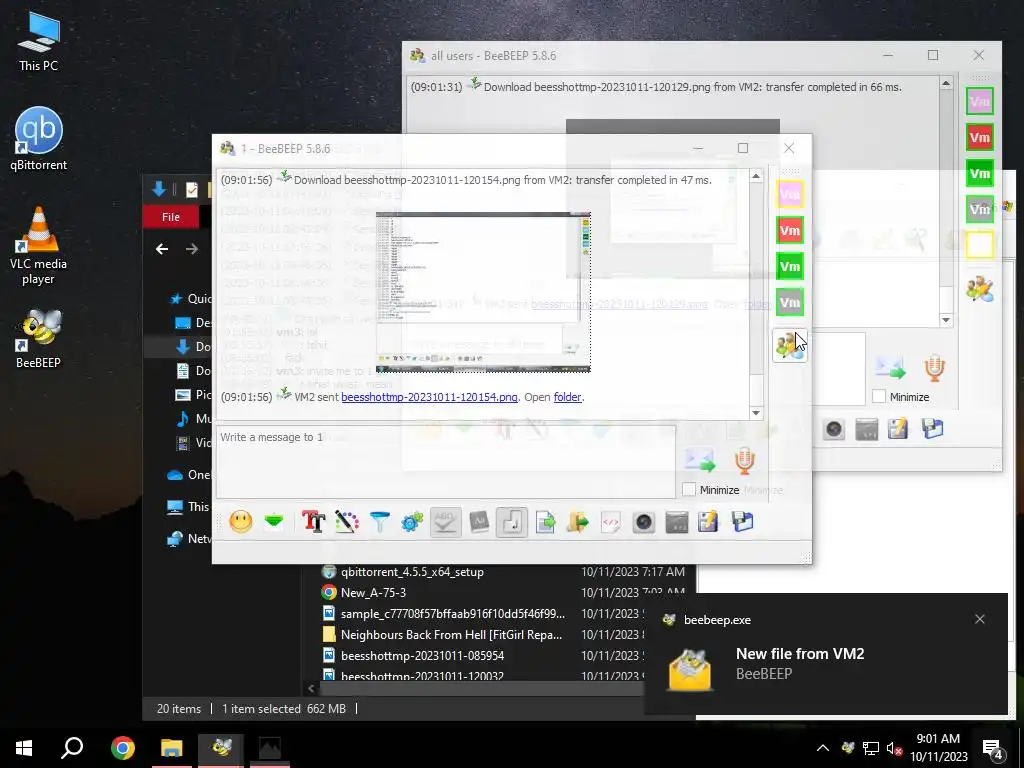Select beesshottmp-20231011-085954 file
Image resolution: width=1024 pixels, height=768 pixels.
click(x=423, y=655)
